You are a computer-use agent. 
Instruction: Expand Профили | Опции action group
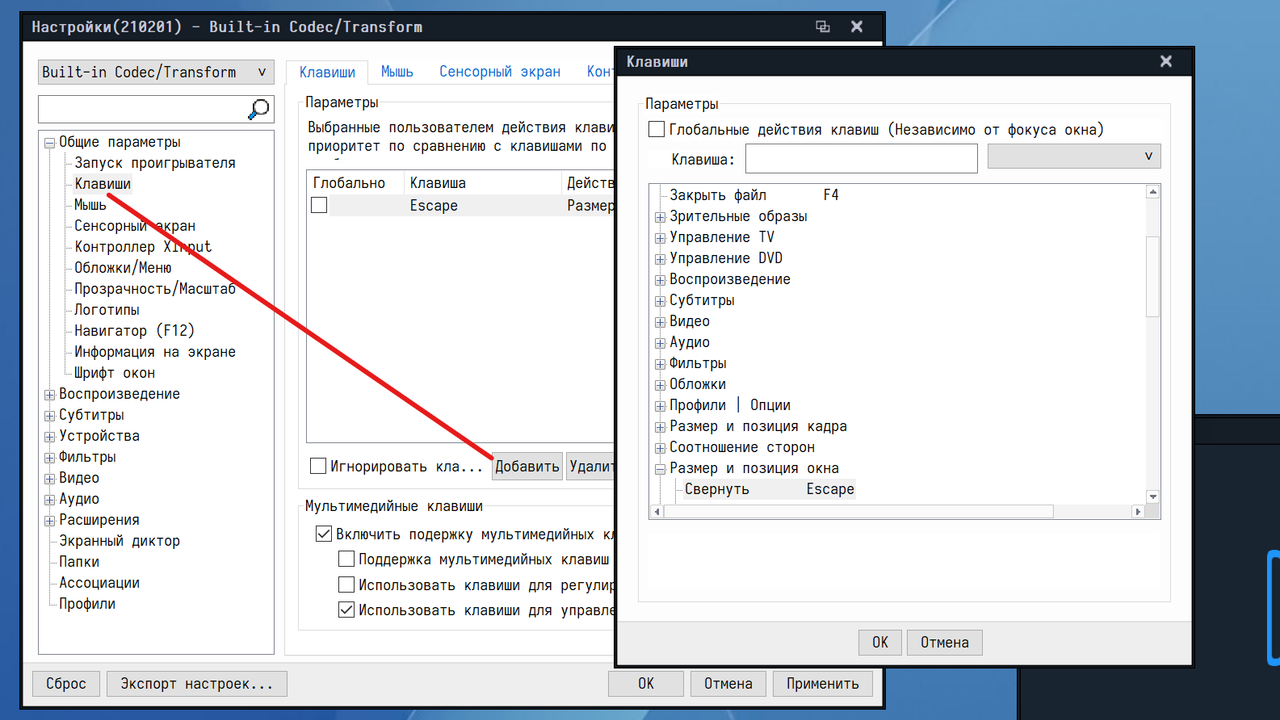tap(660, 406)
